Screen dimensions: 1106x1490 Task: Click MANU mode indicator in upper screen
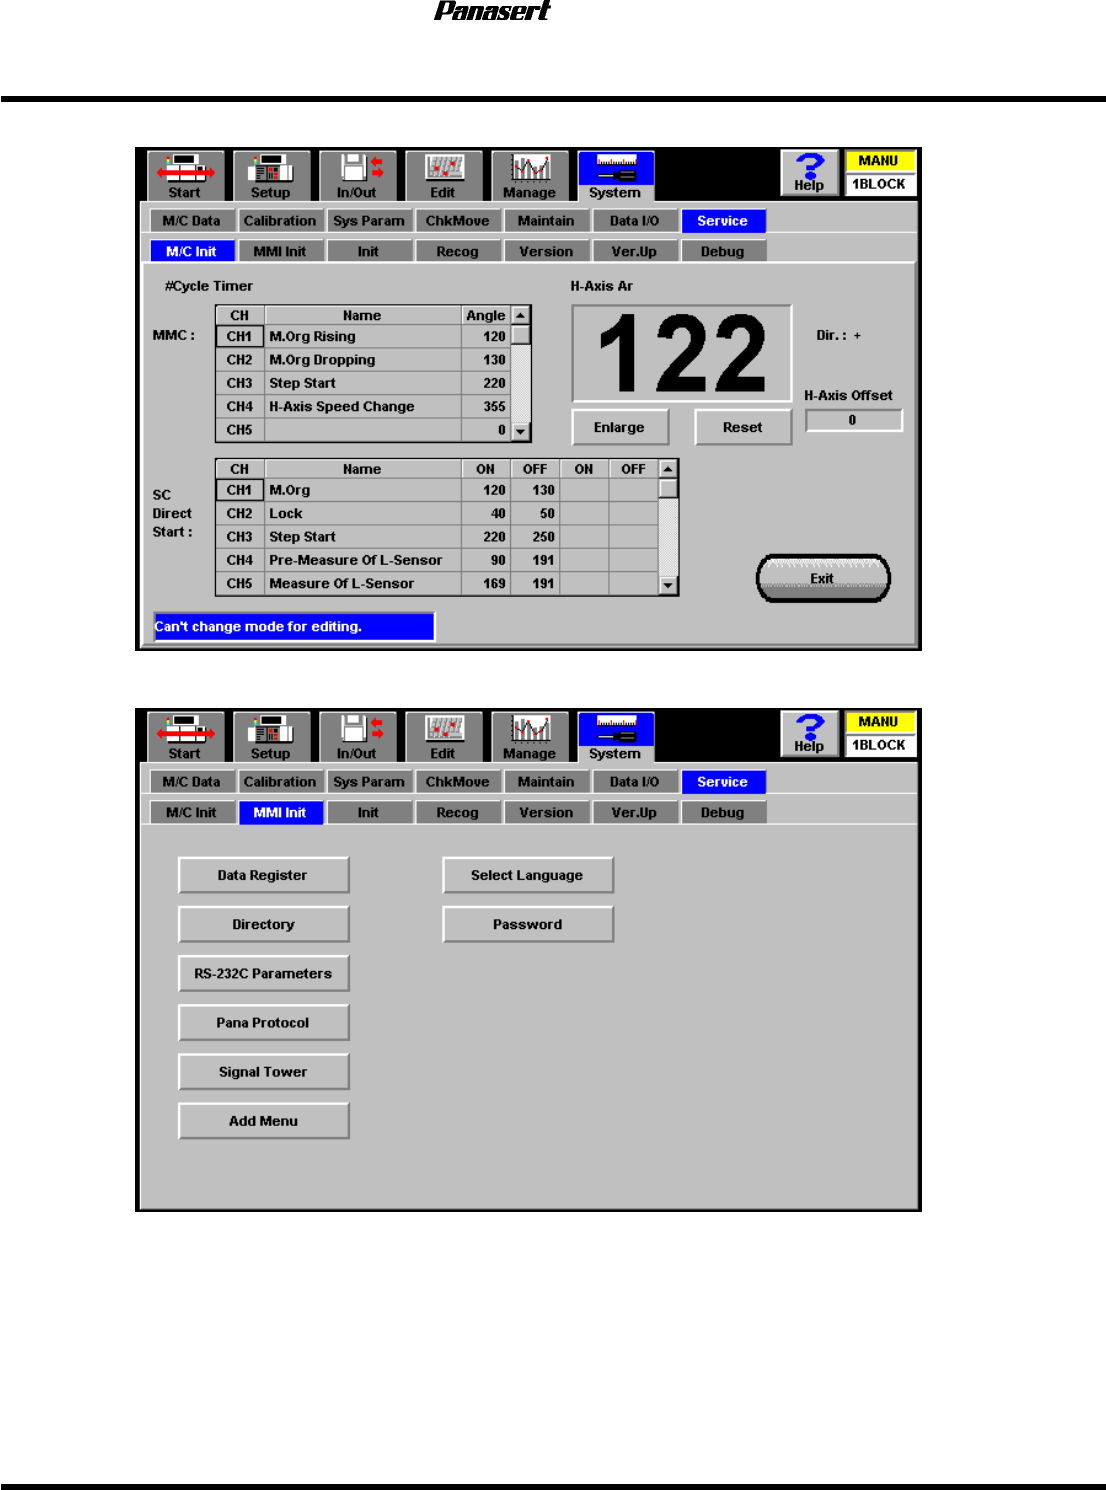coord(879,161)
